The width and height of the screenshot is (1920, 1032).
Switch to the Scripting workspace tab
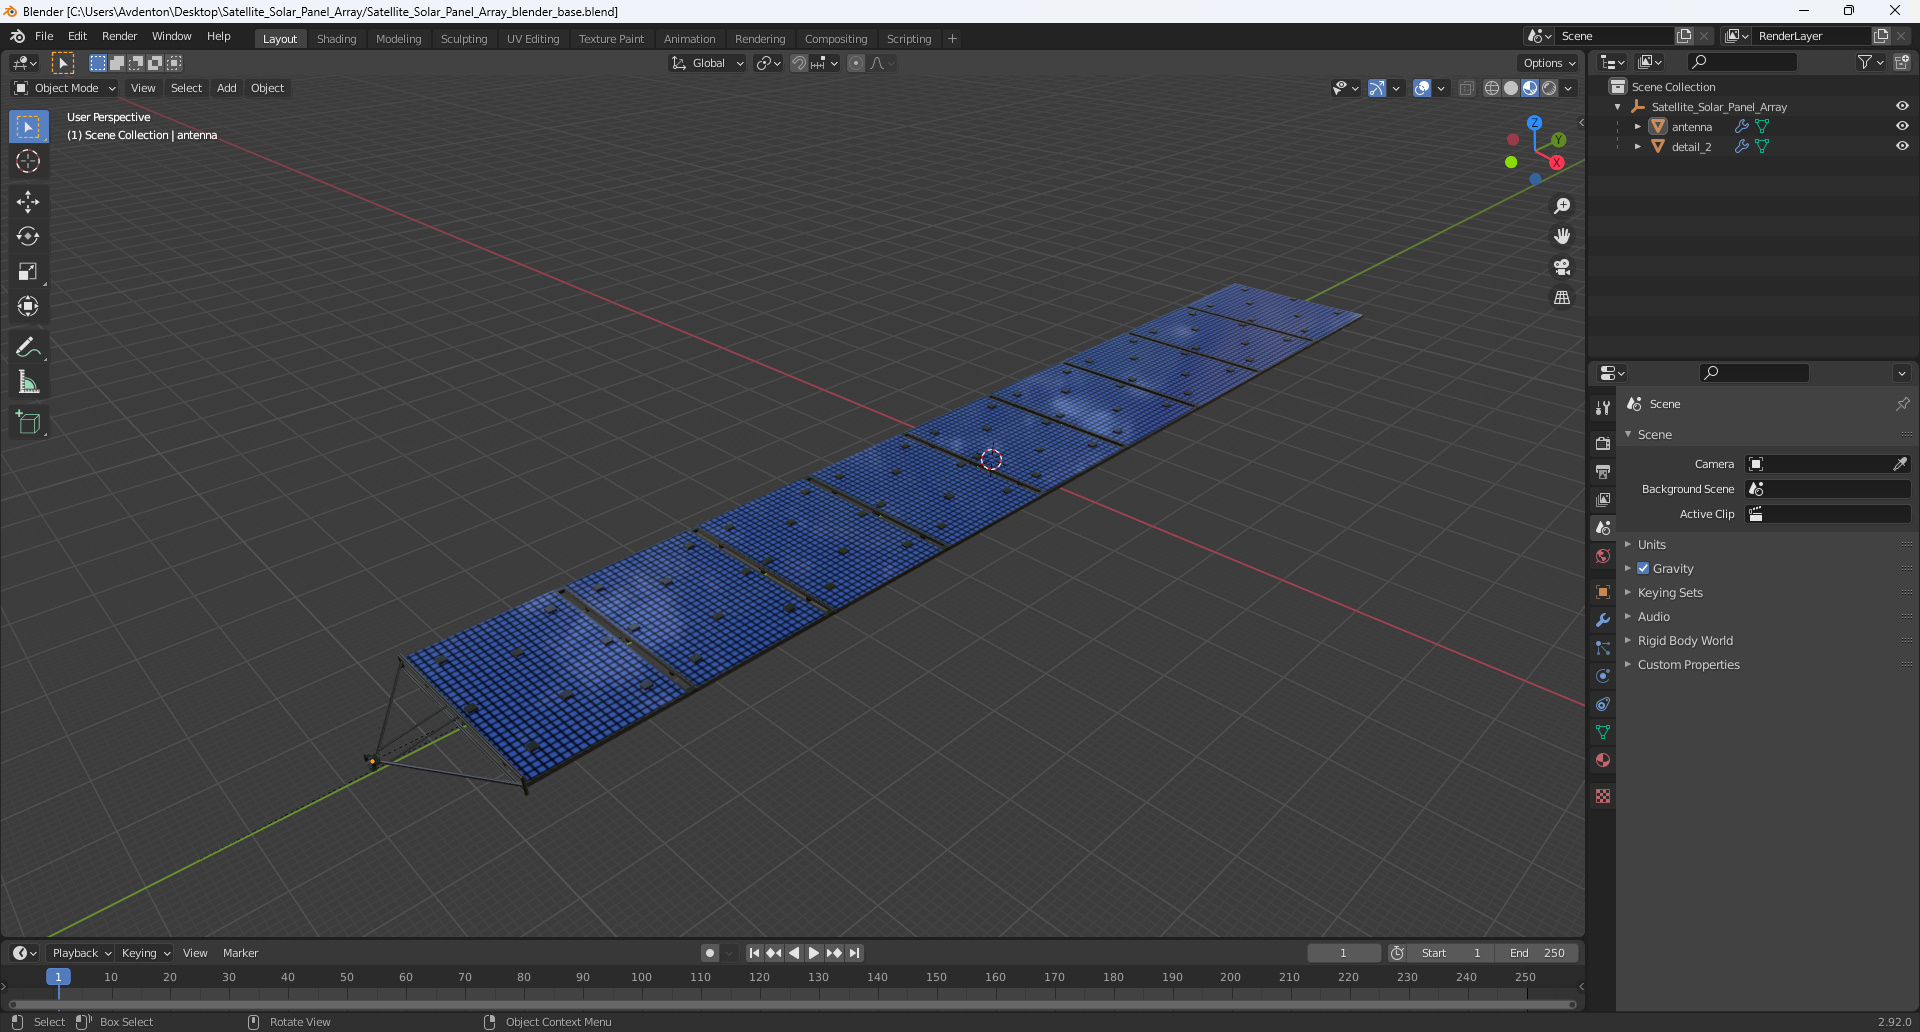tap(909, 39)
